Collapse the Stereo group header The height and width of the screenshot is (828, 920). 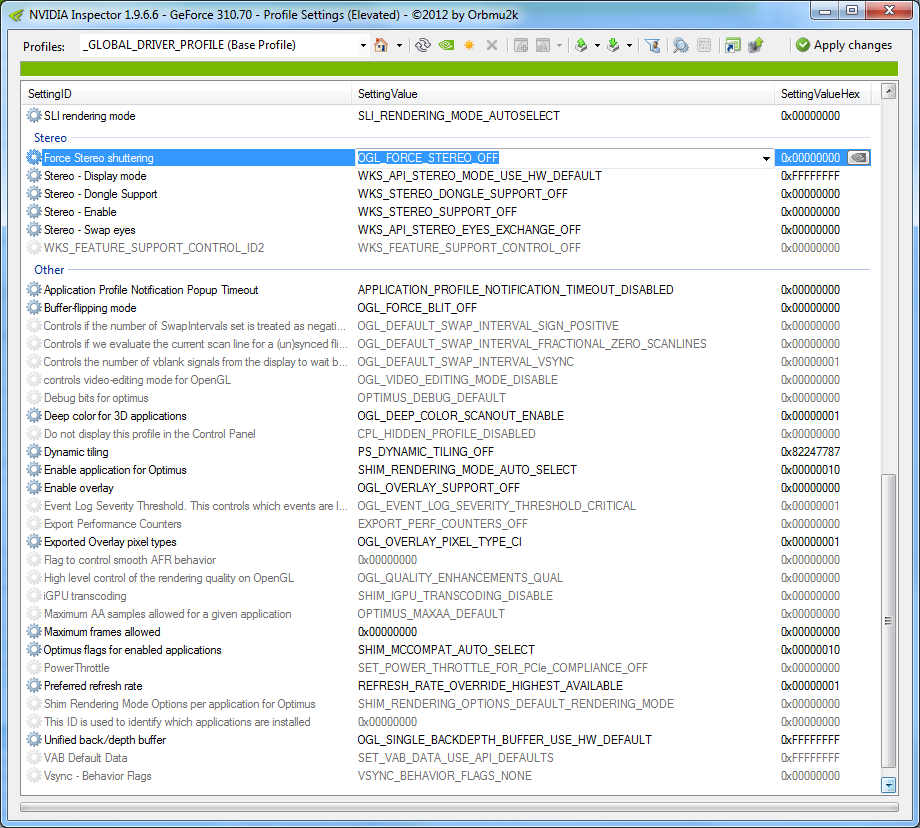[x=50, y=138]
